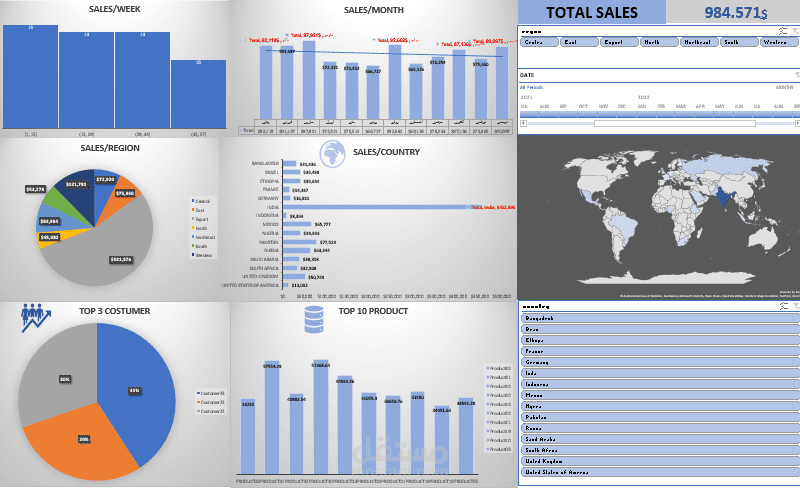Select Nigeria in the country slicer
The image size is (800, 490).
point(660,406)
